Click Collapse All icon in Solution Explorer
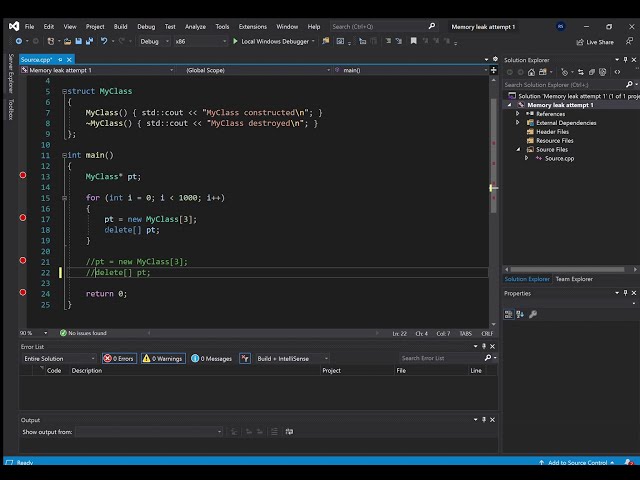640x480 pixels. pyautogui.click(x=592, y=72)
